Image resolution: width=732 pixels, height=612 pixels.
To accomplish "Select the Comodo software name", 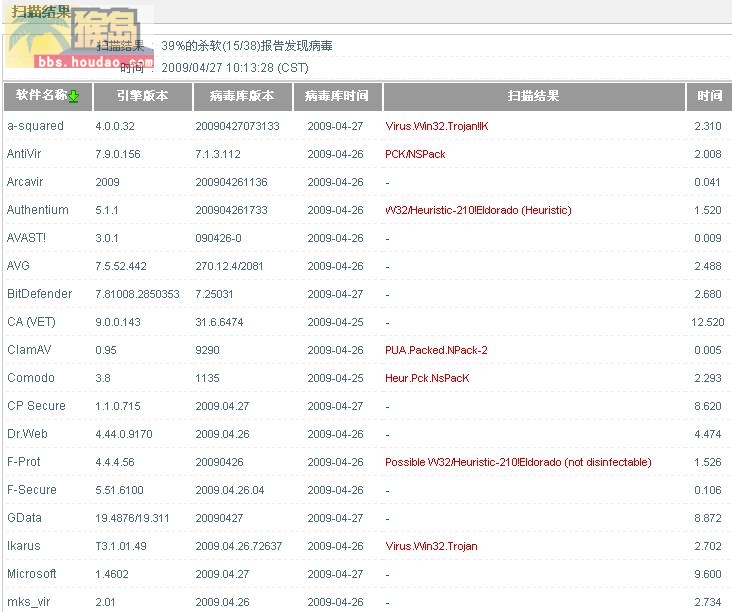I will [x=31, y=378].
